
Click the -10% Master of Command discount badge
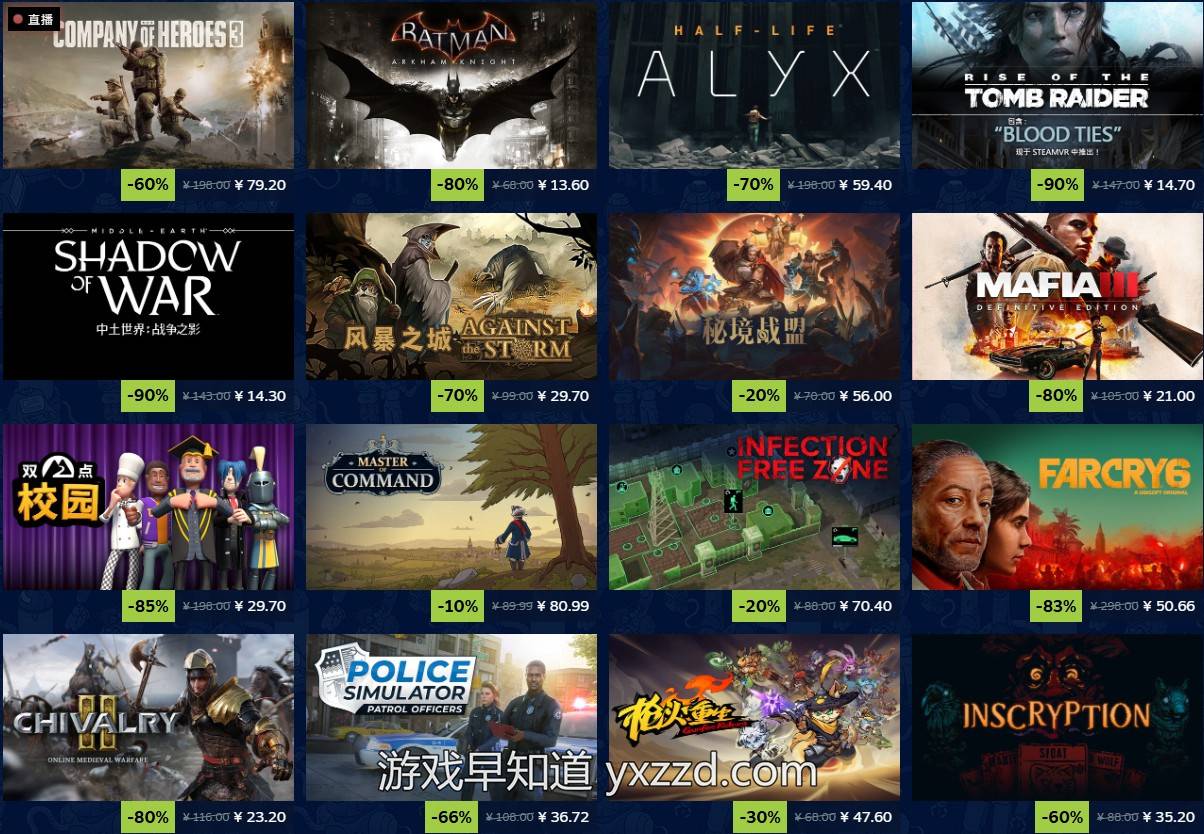457,606
